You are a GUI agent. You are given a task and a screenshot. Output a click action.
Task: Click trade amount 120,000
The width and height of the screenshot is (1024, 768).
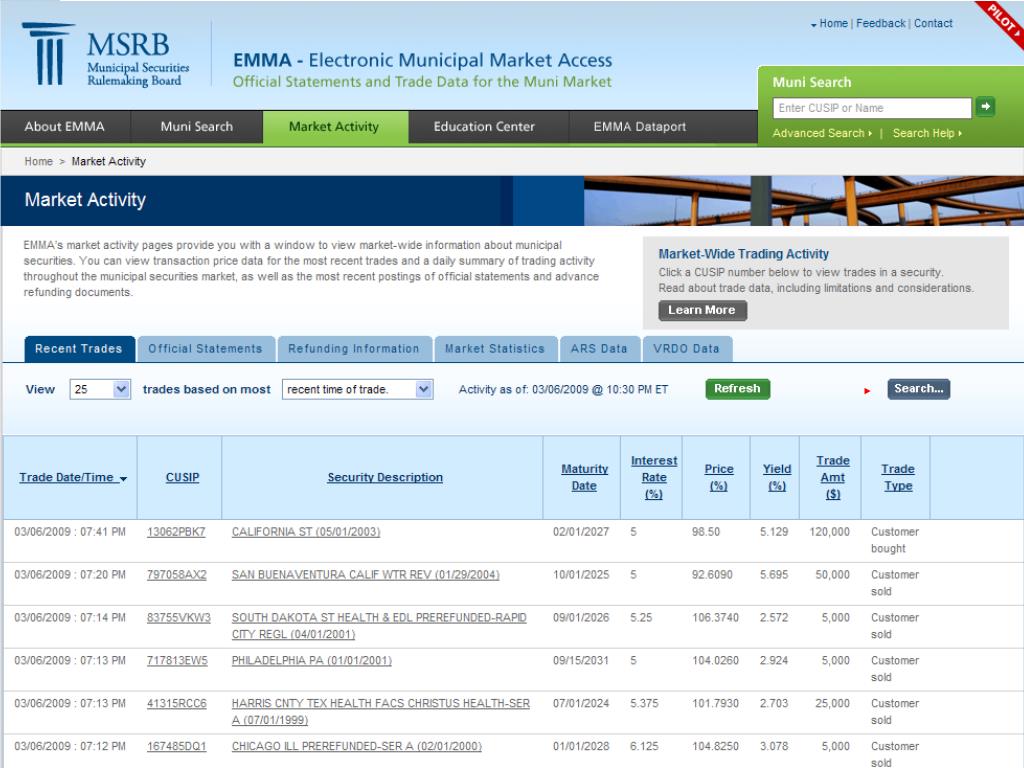point(829,532)
